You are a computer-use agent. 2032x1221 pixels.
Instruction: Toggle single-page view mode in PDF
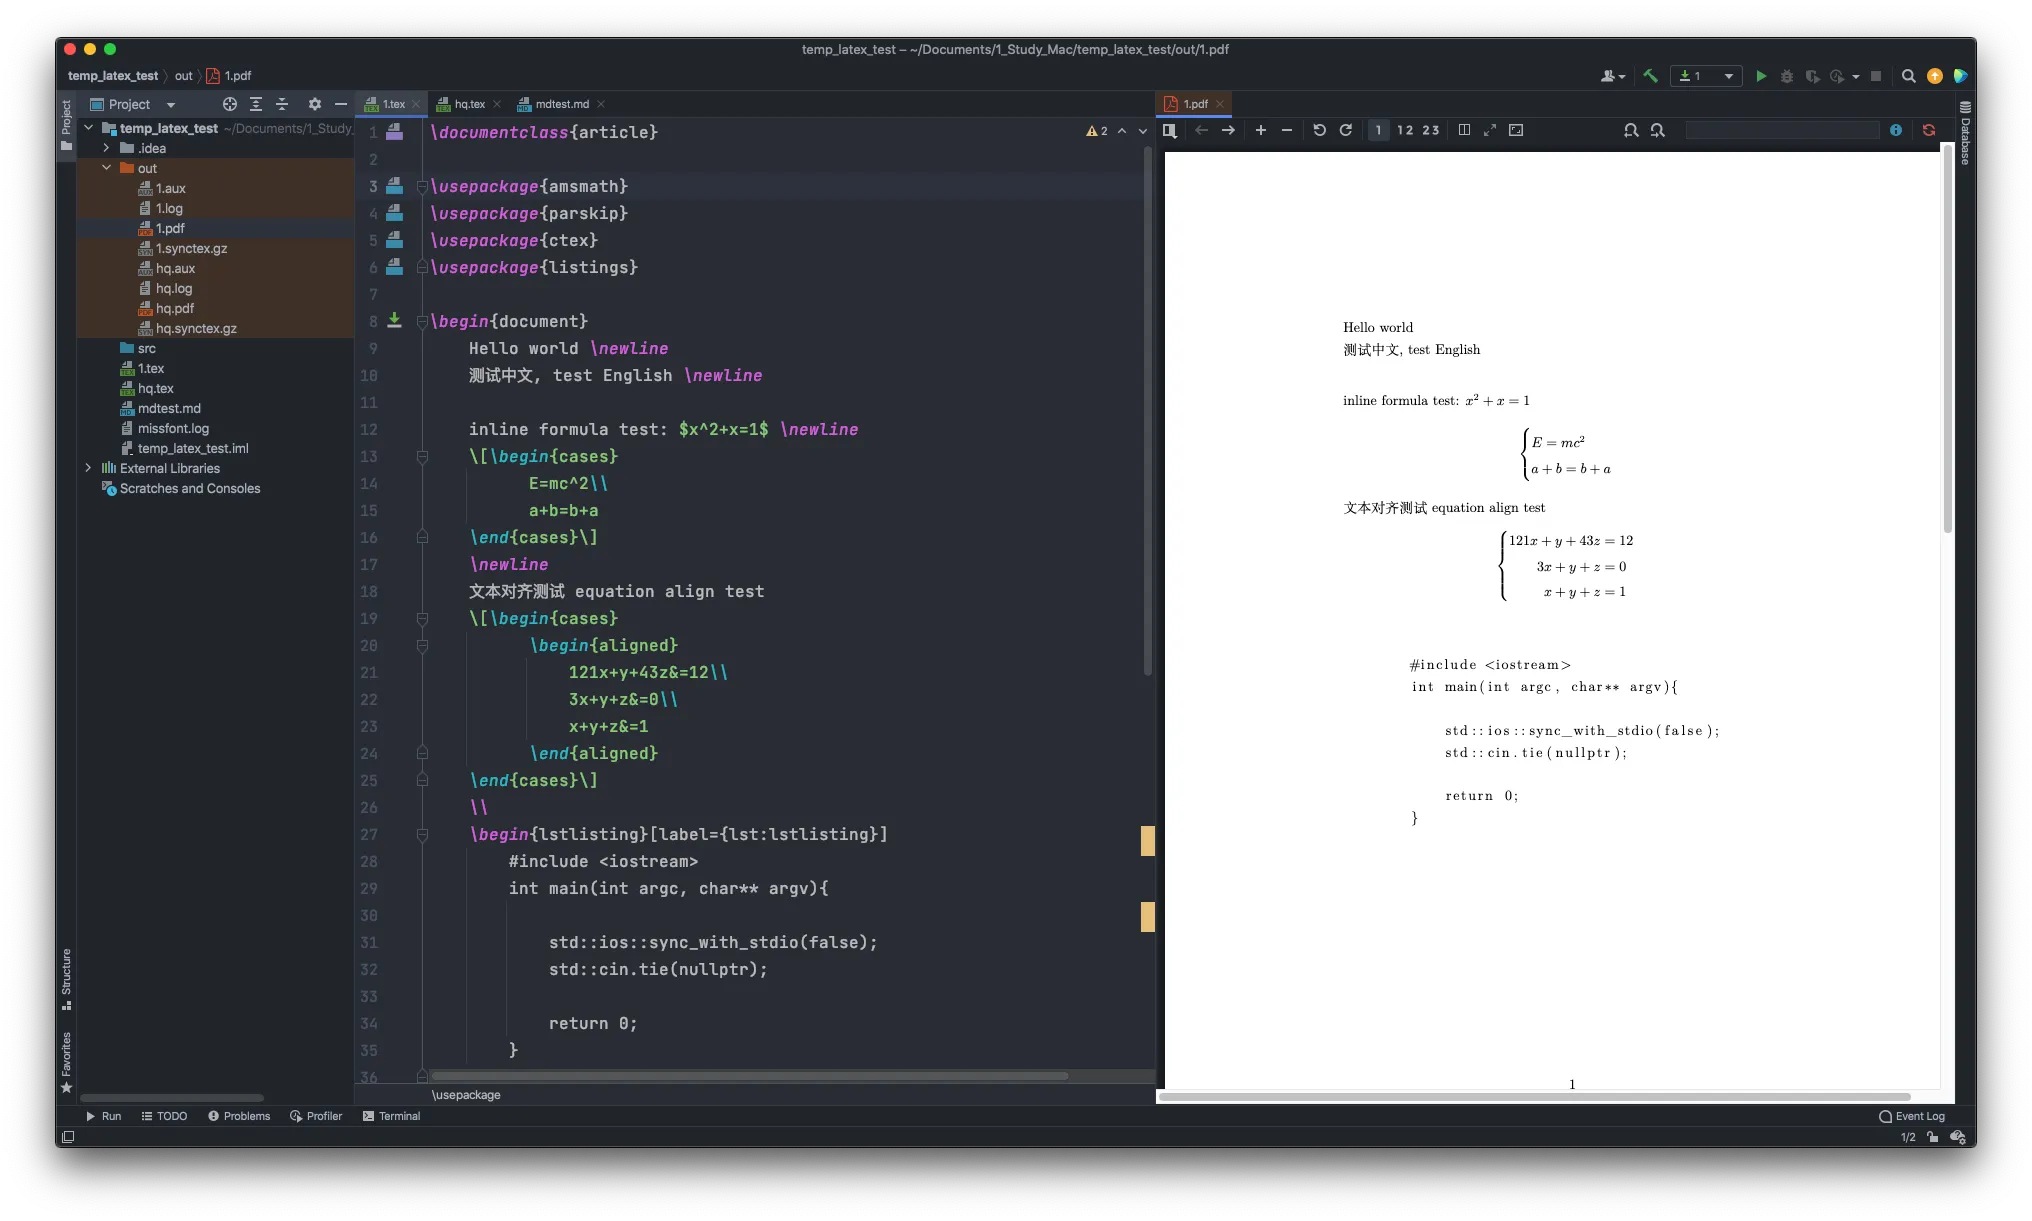(1378, 130)
